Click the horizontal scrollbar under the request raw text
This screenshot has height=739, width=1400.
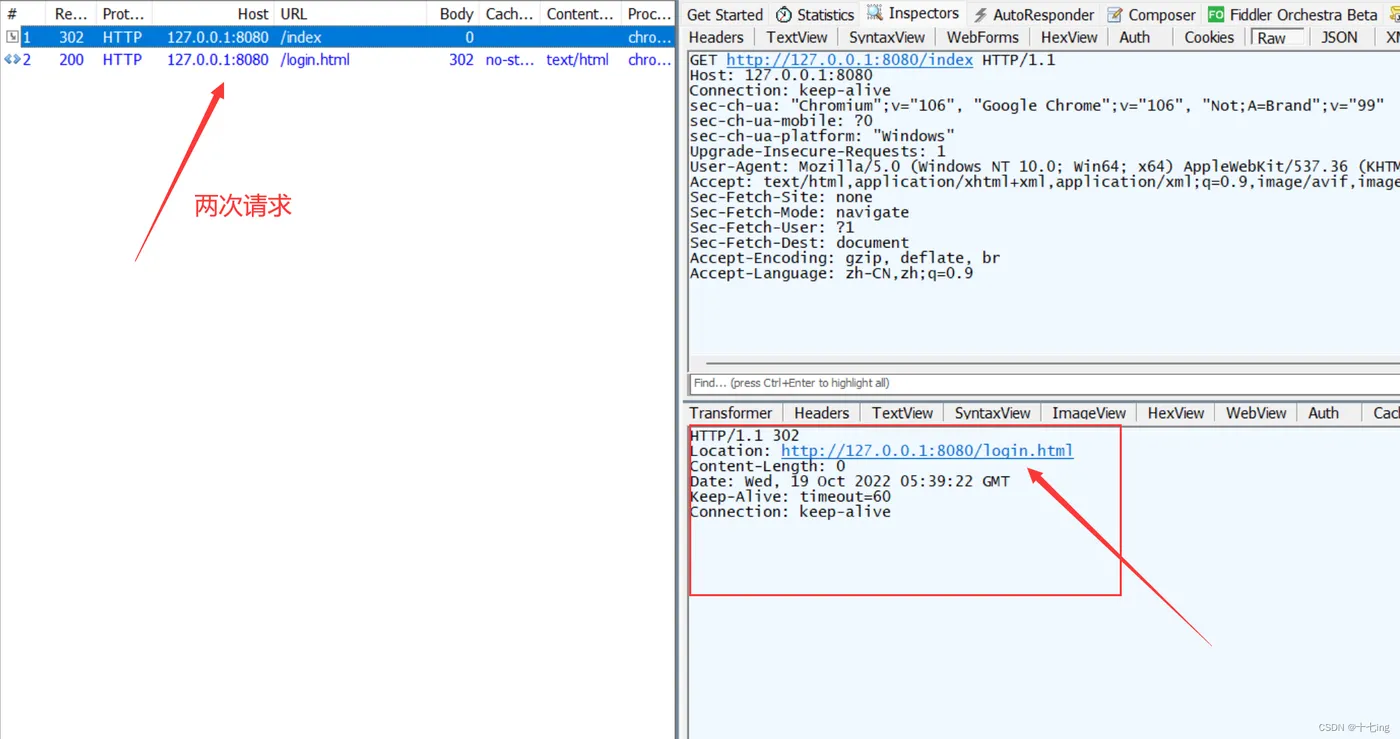click(x=1052, y=364)
